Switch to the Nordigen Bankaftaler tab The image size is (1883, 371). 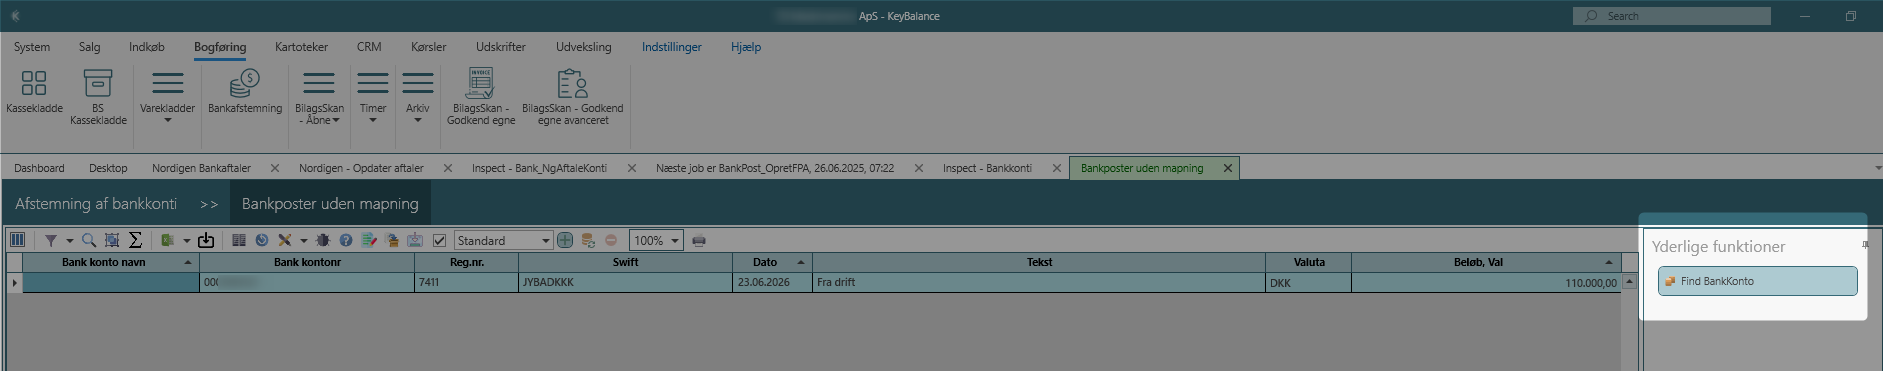coord(201,168)
